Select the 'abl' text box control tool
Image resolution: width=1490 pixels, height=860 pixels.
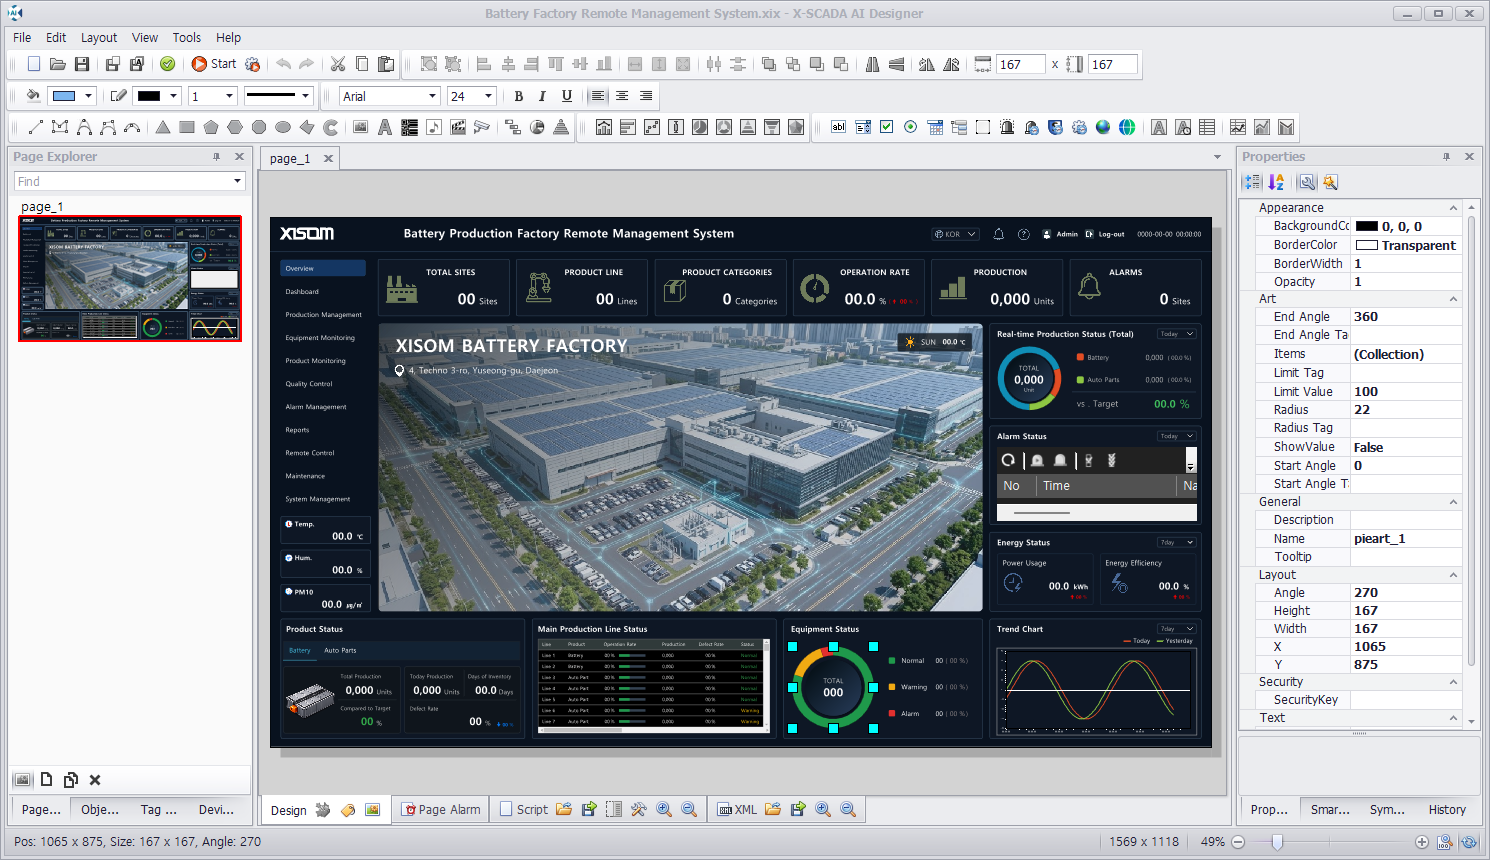838,127
